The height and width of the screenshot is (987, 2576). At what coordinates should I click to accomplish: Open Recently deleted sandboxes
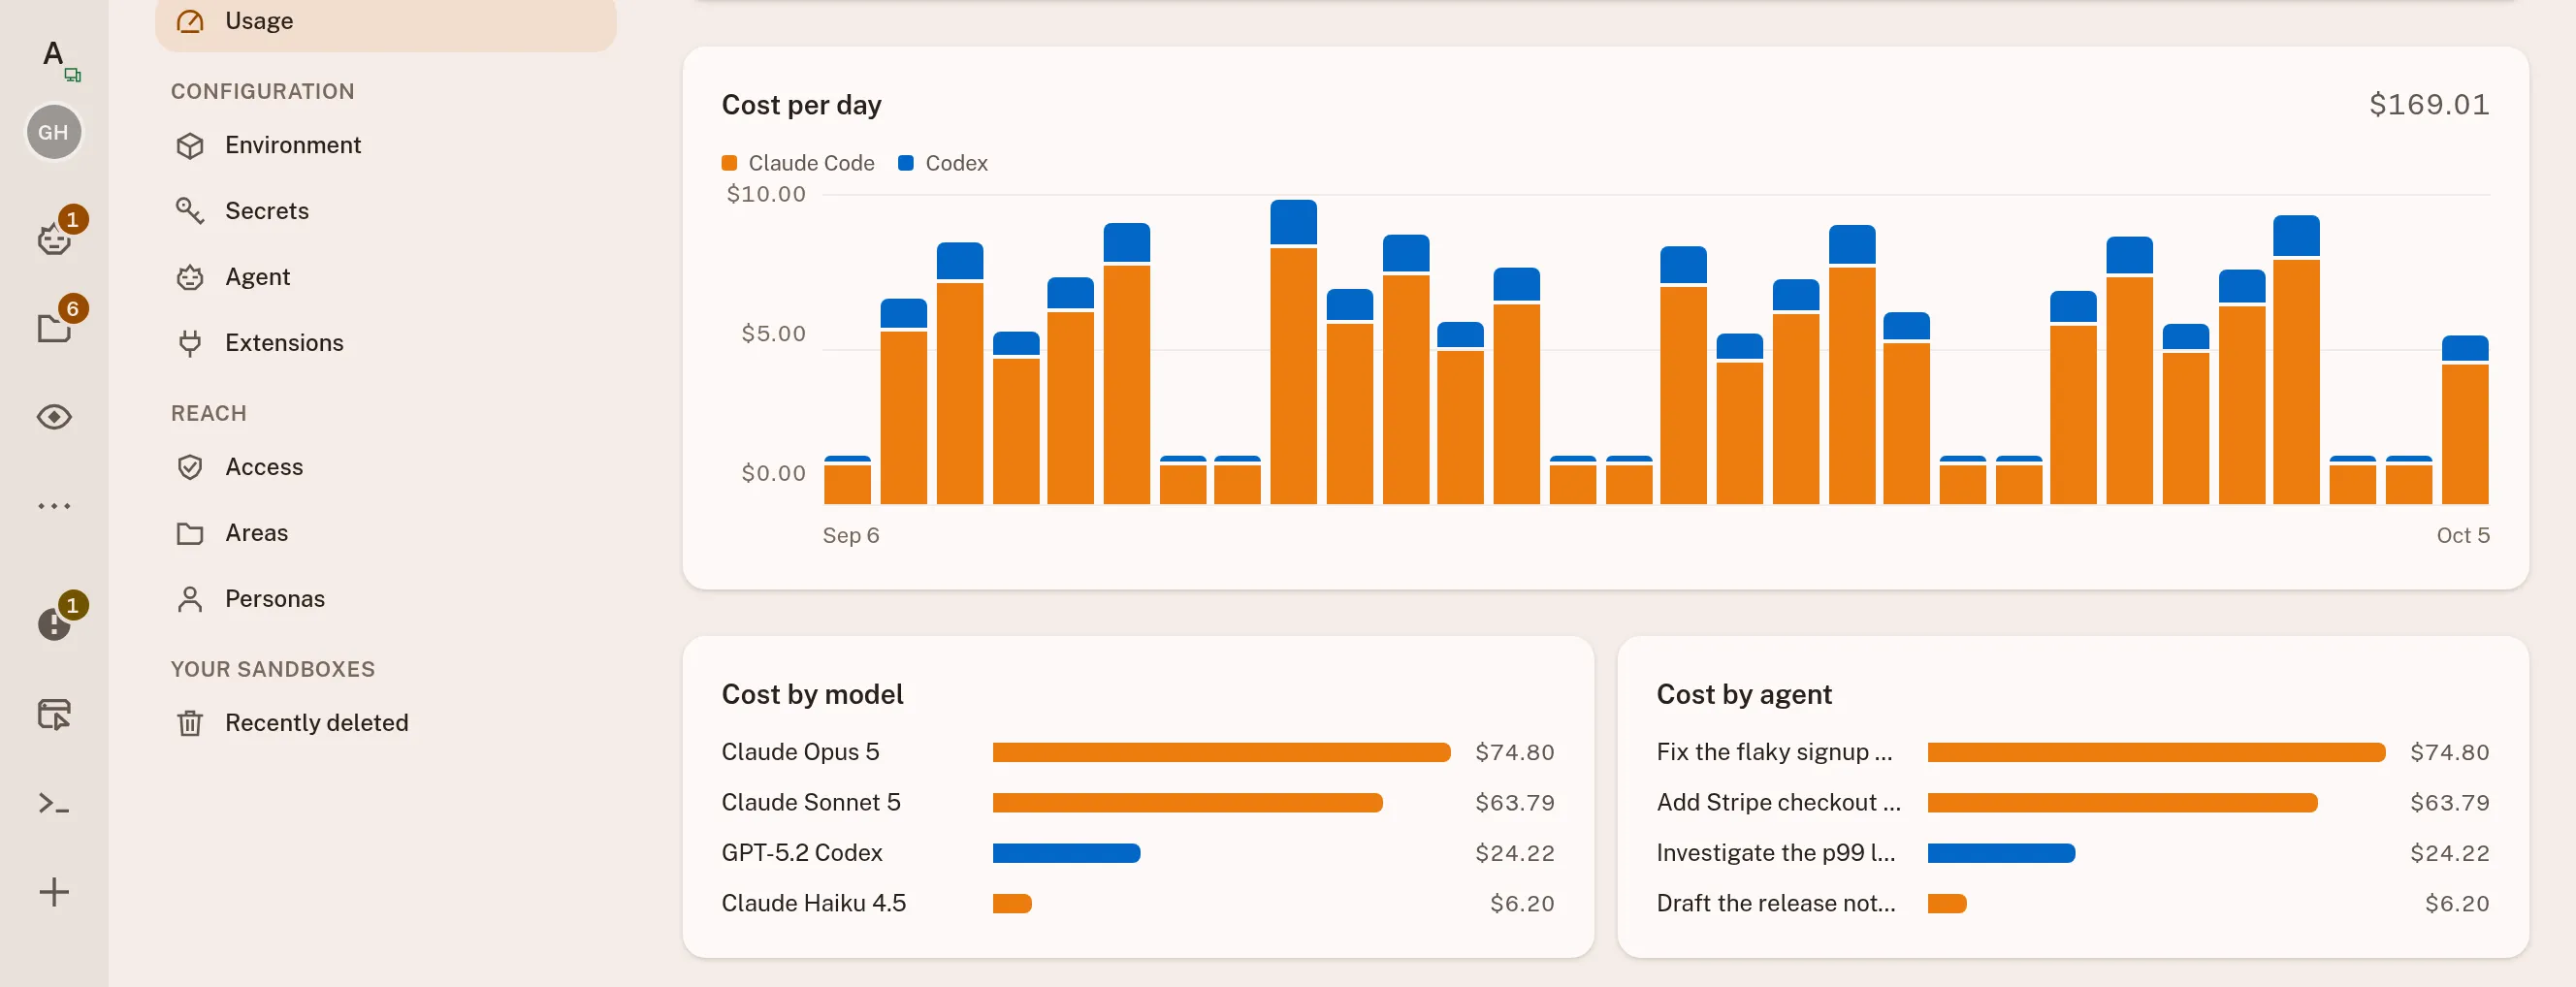386,723
